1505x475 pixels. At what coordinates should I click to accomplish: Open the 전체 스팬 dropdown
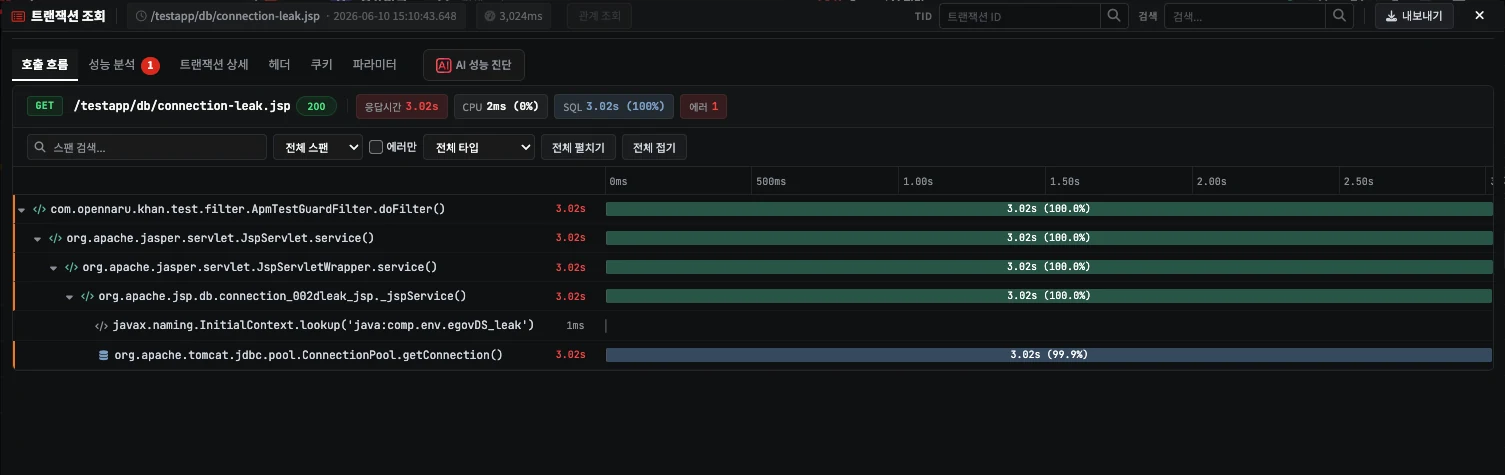(x=318, y=147)
